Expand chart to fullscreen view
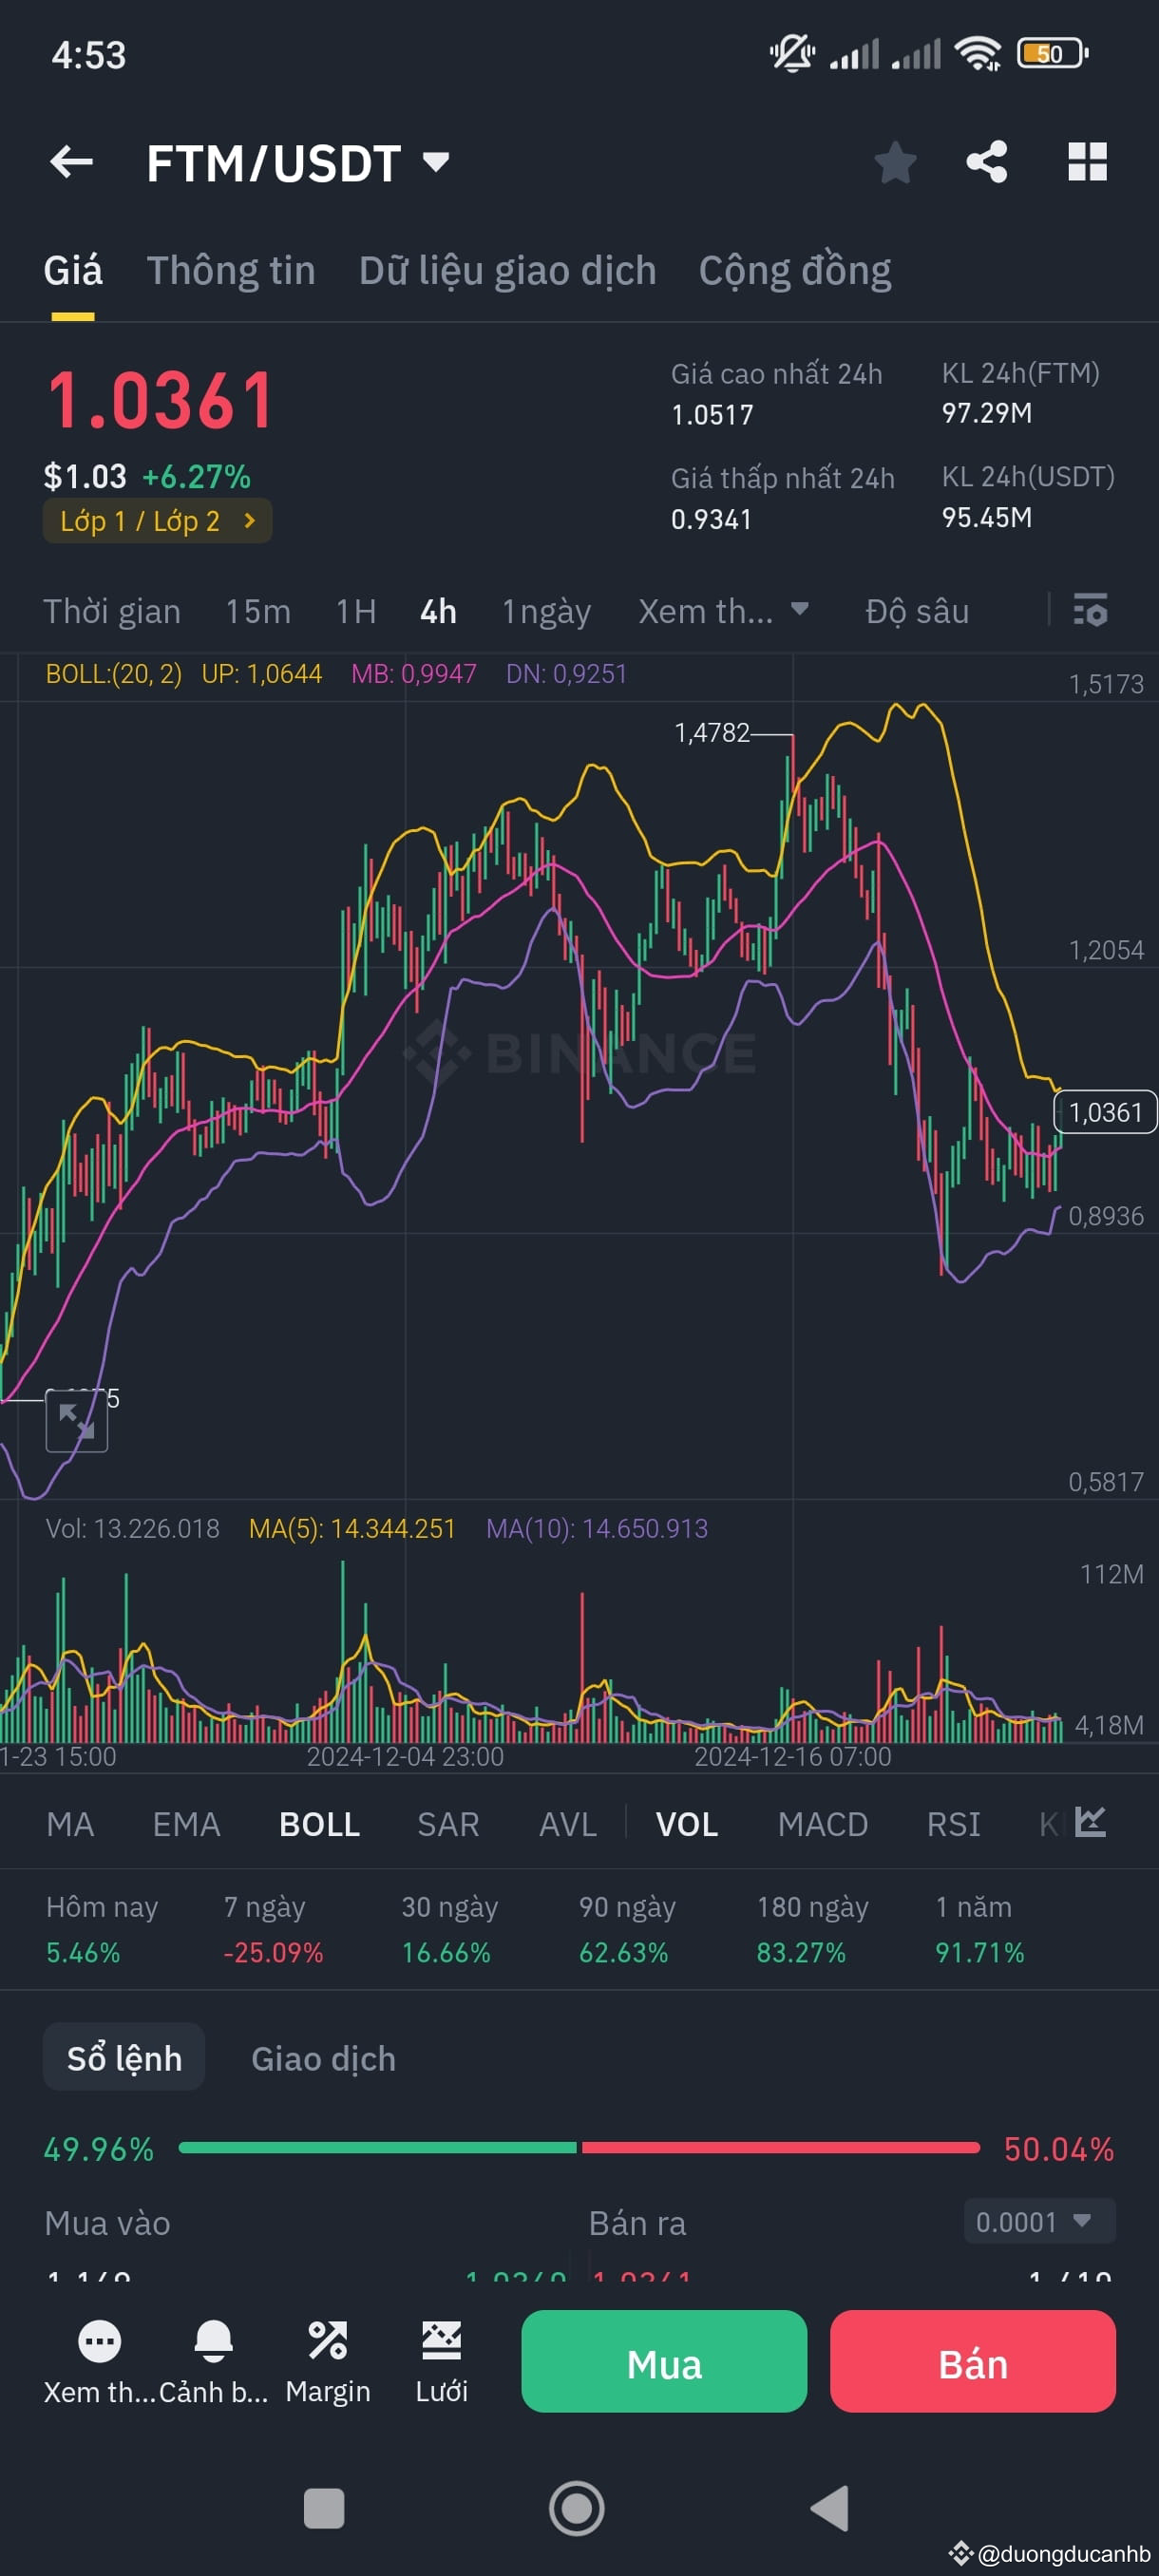 pos(76,1420)
